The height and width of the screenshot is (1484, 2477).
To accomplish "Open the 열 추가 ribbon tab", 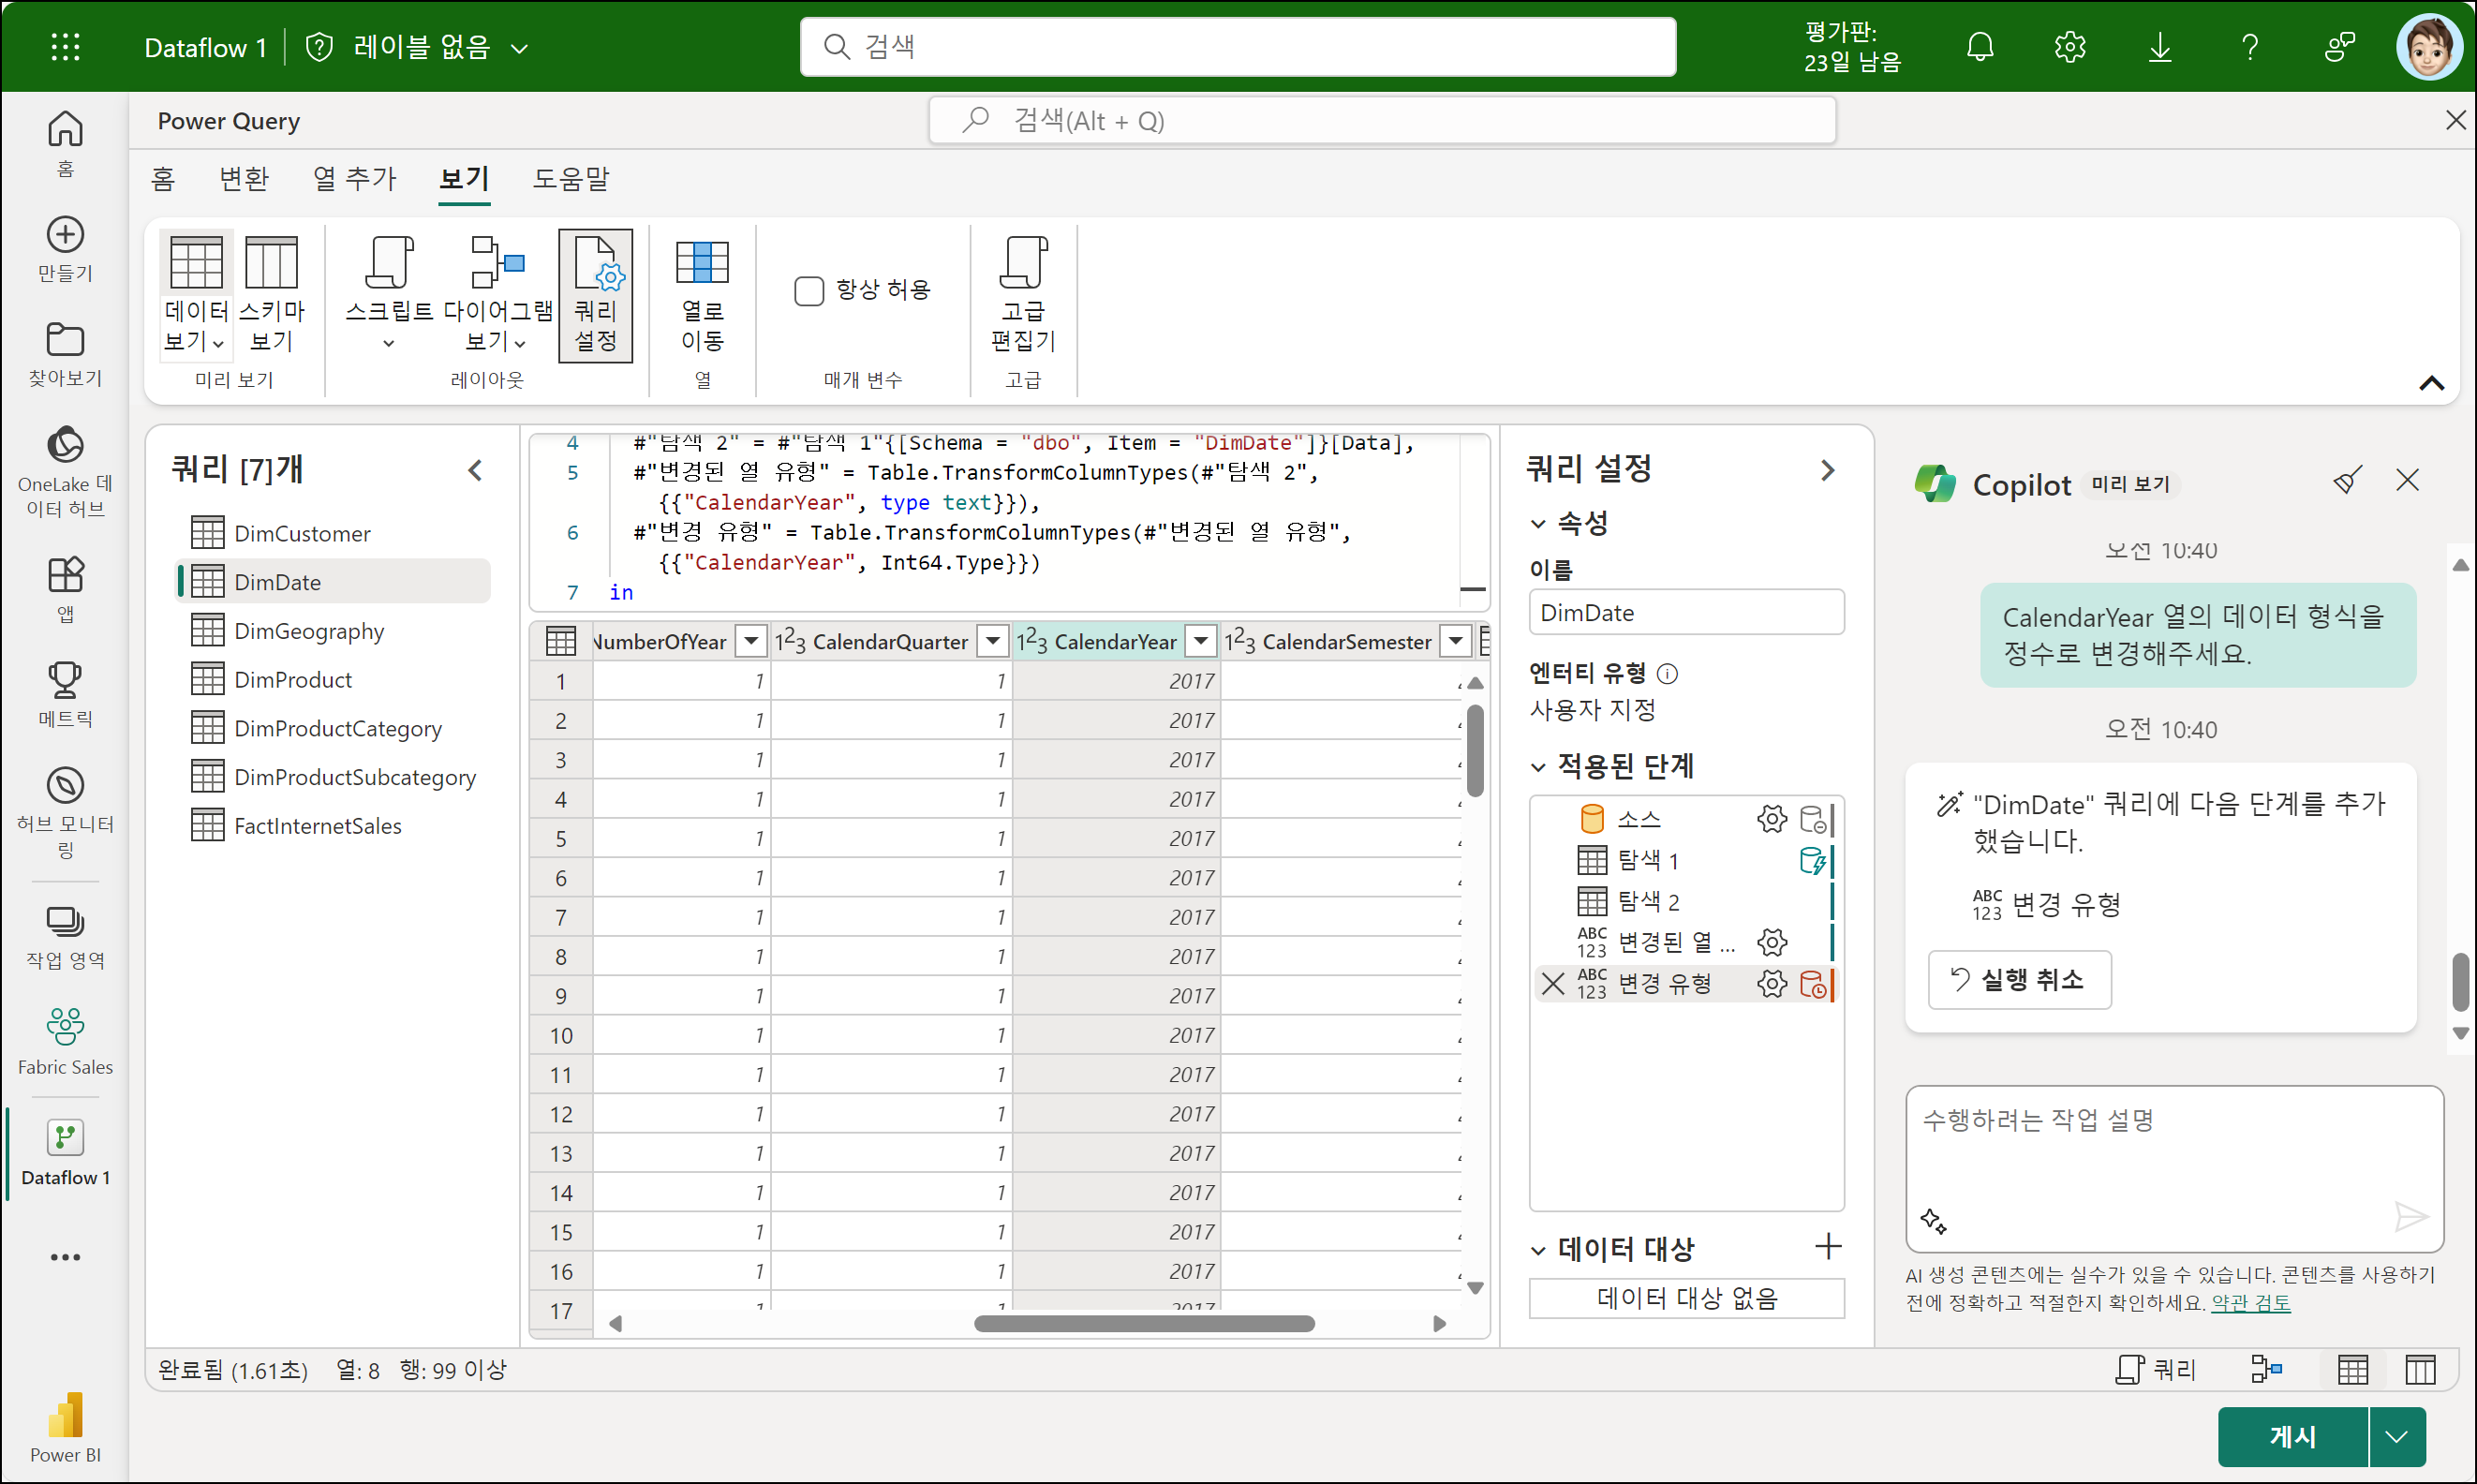I will [x=354, y=179].
